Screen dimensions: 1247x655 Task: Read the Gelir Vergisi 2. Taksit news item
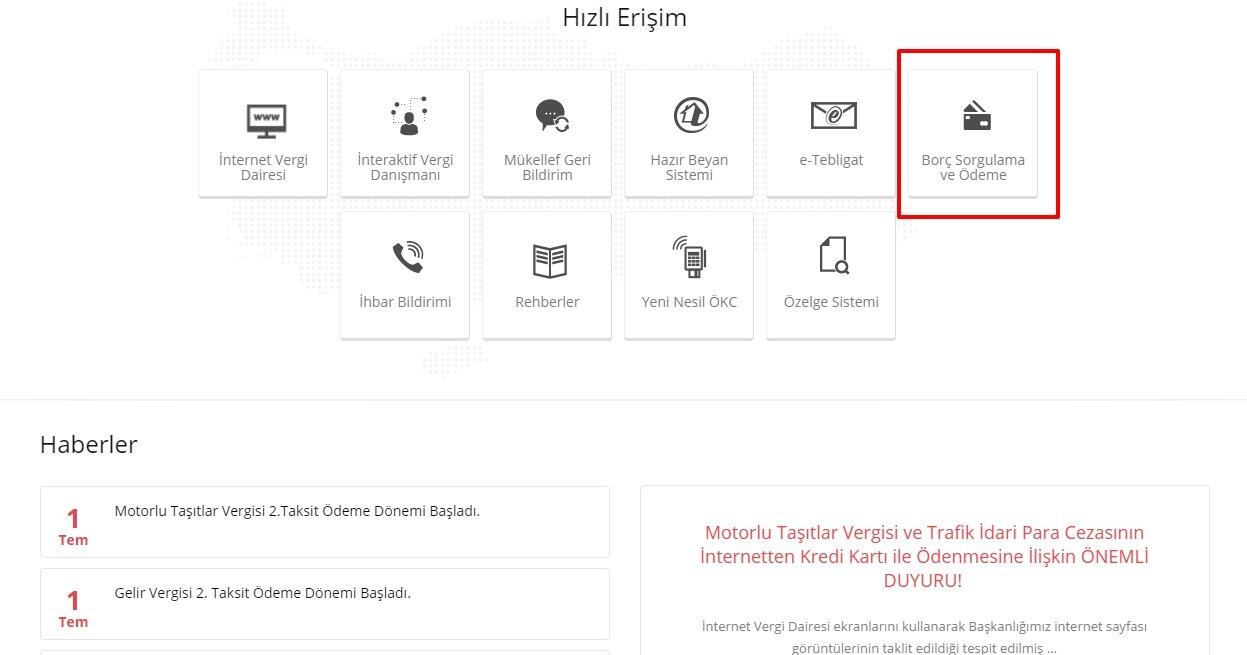pyautogui.click(x=263, y=593)
